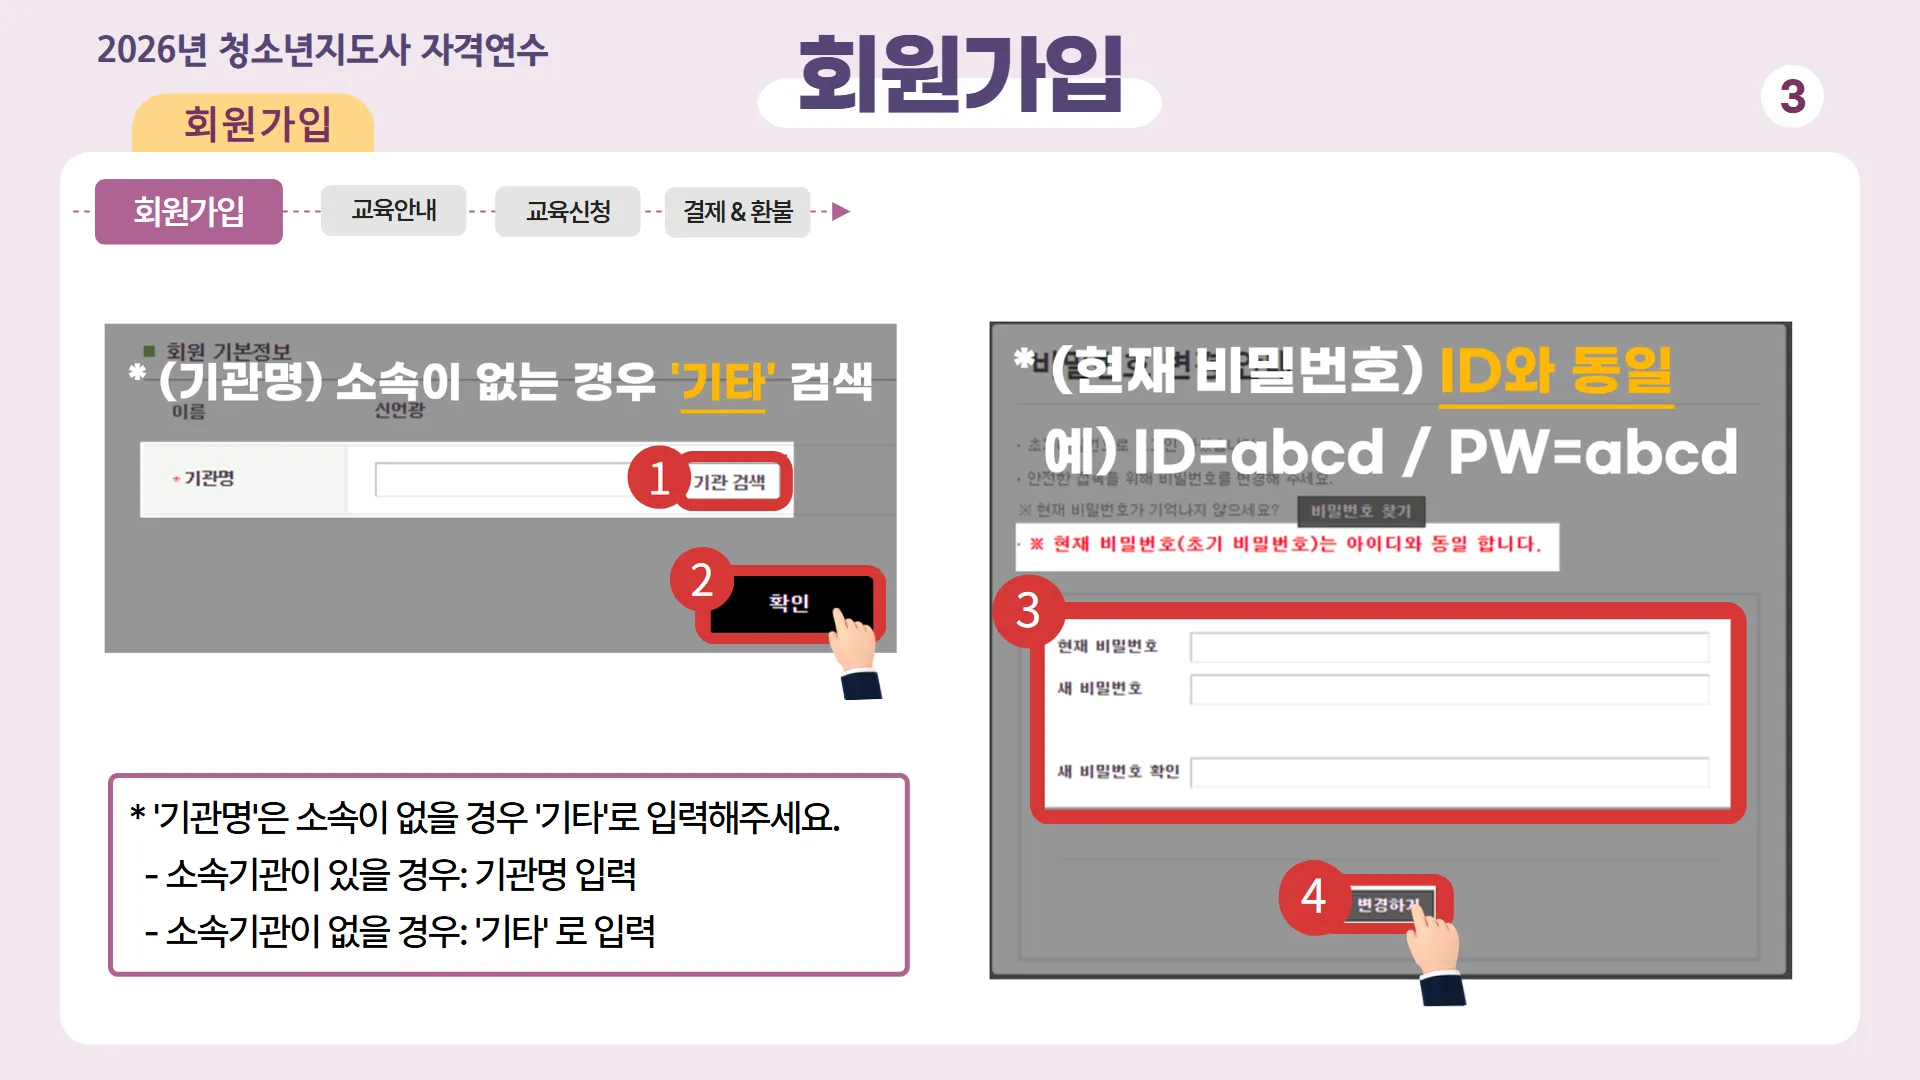Click the red number 3 marker
The image size is (1920, 1080).
1028,610
